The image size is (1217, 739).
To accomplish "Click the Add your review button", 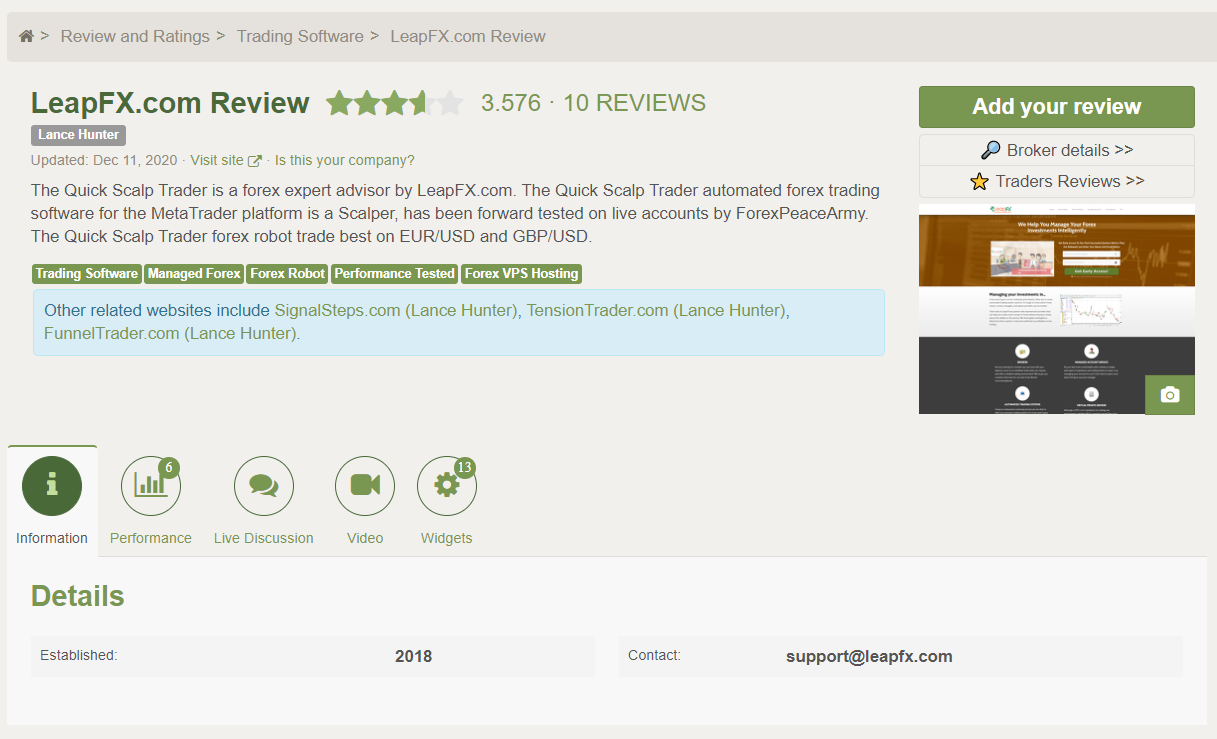I will [1056, 107].
